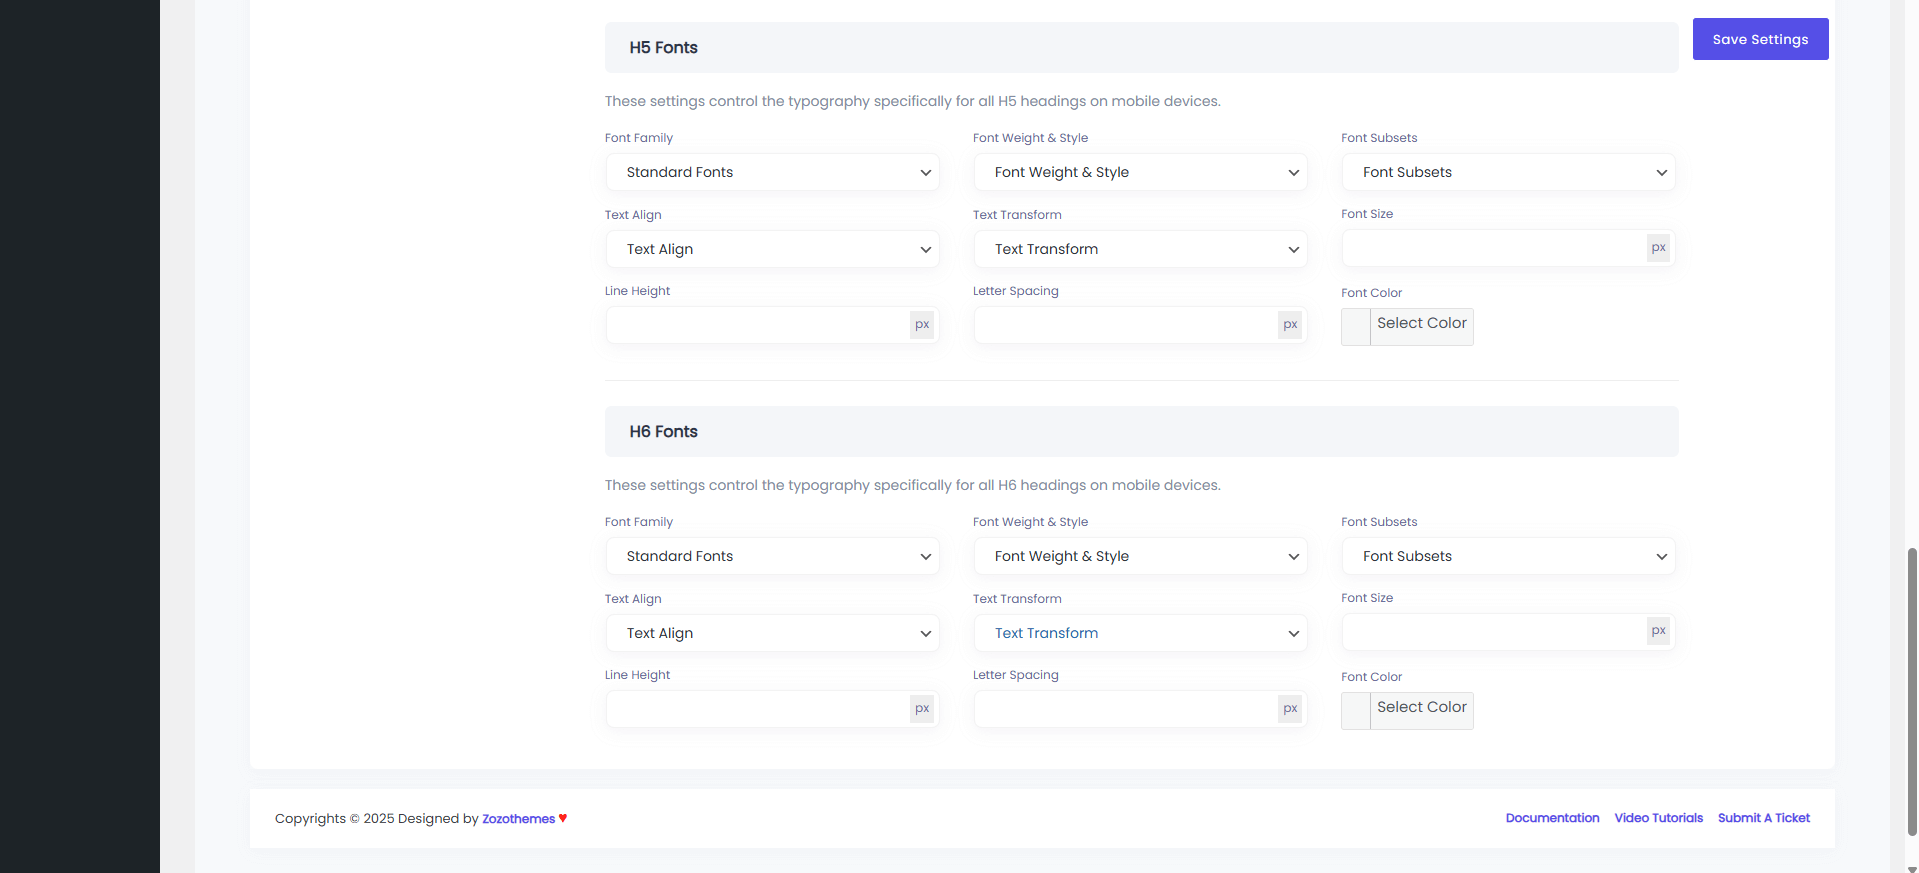The image size is (1919, 873).
Task: Open the Zozothemes link in footer
Action: coord(518,819)
